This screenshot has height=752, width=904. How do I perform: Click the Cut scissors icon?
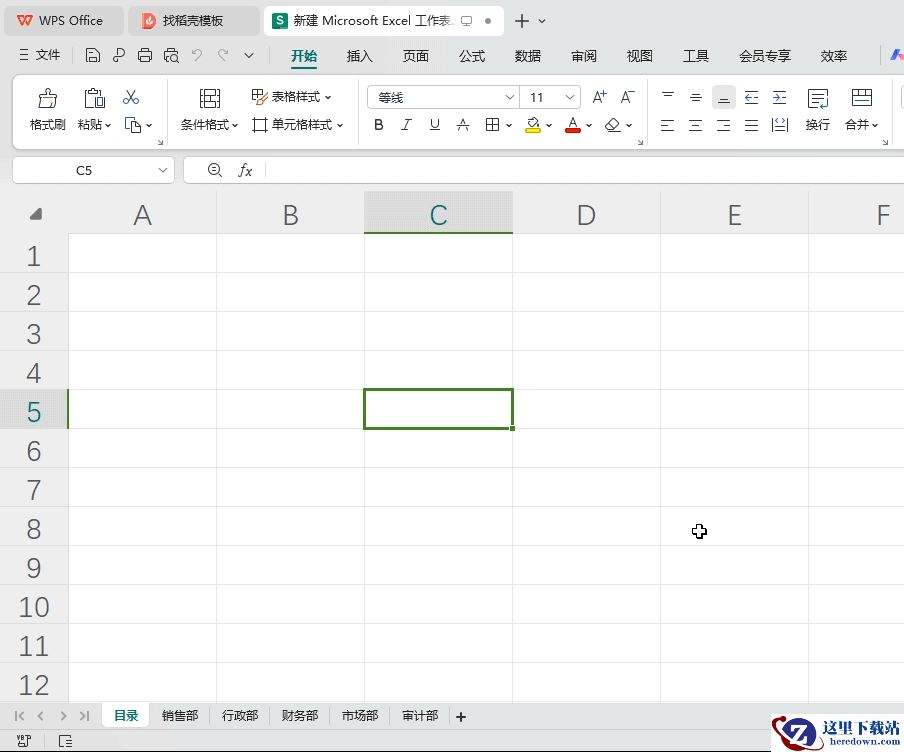tap(131, 97)
